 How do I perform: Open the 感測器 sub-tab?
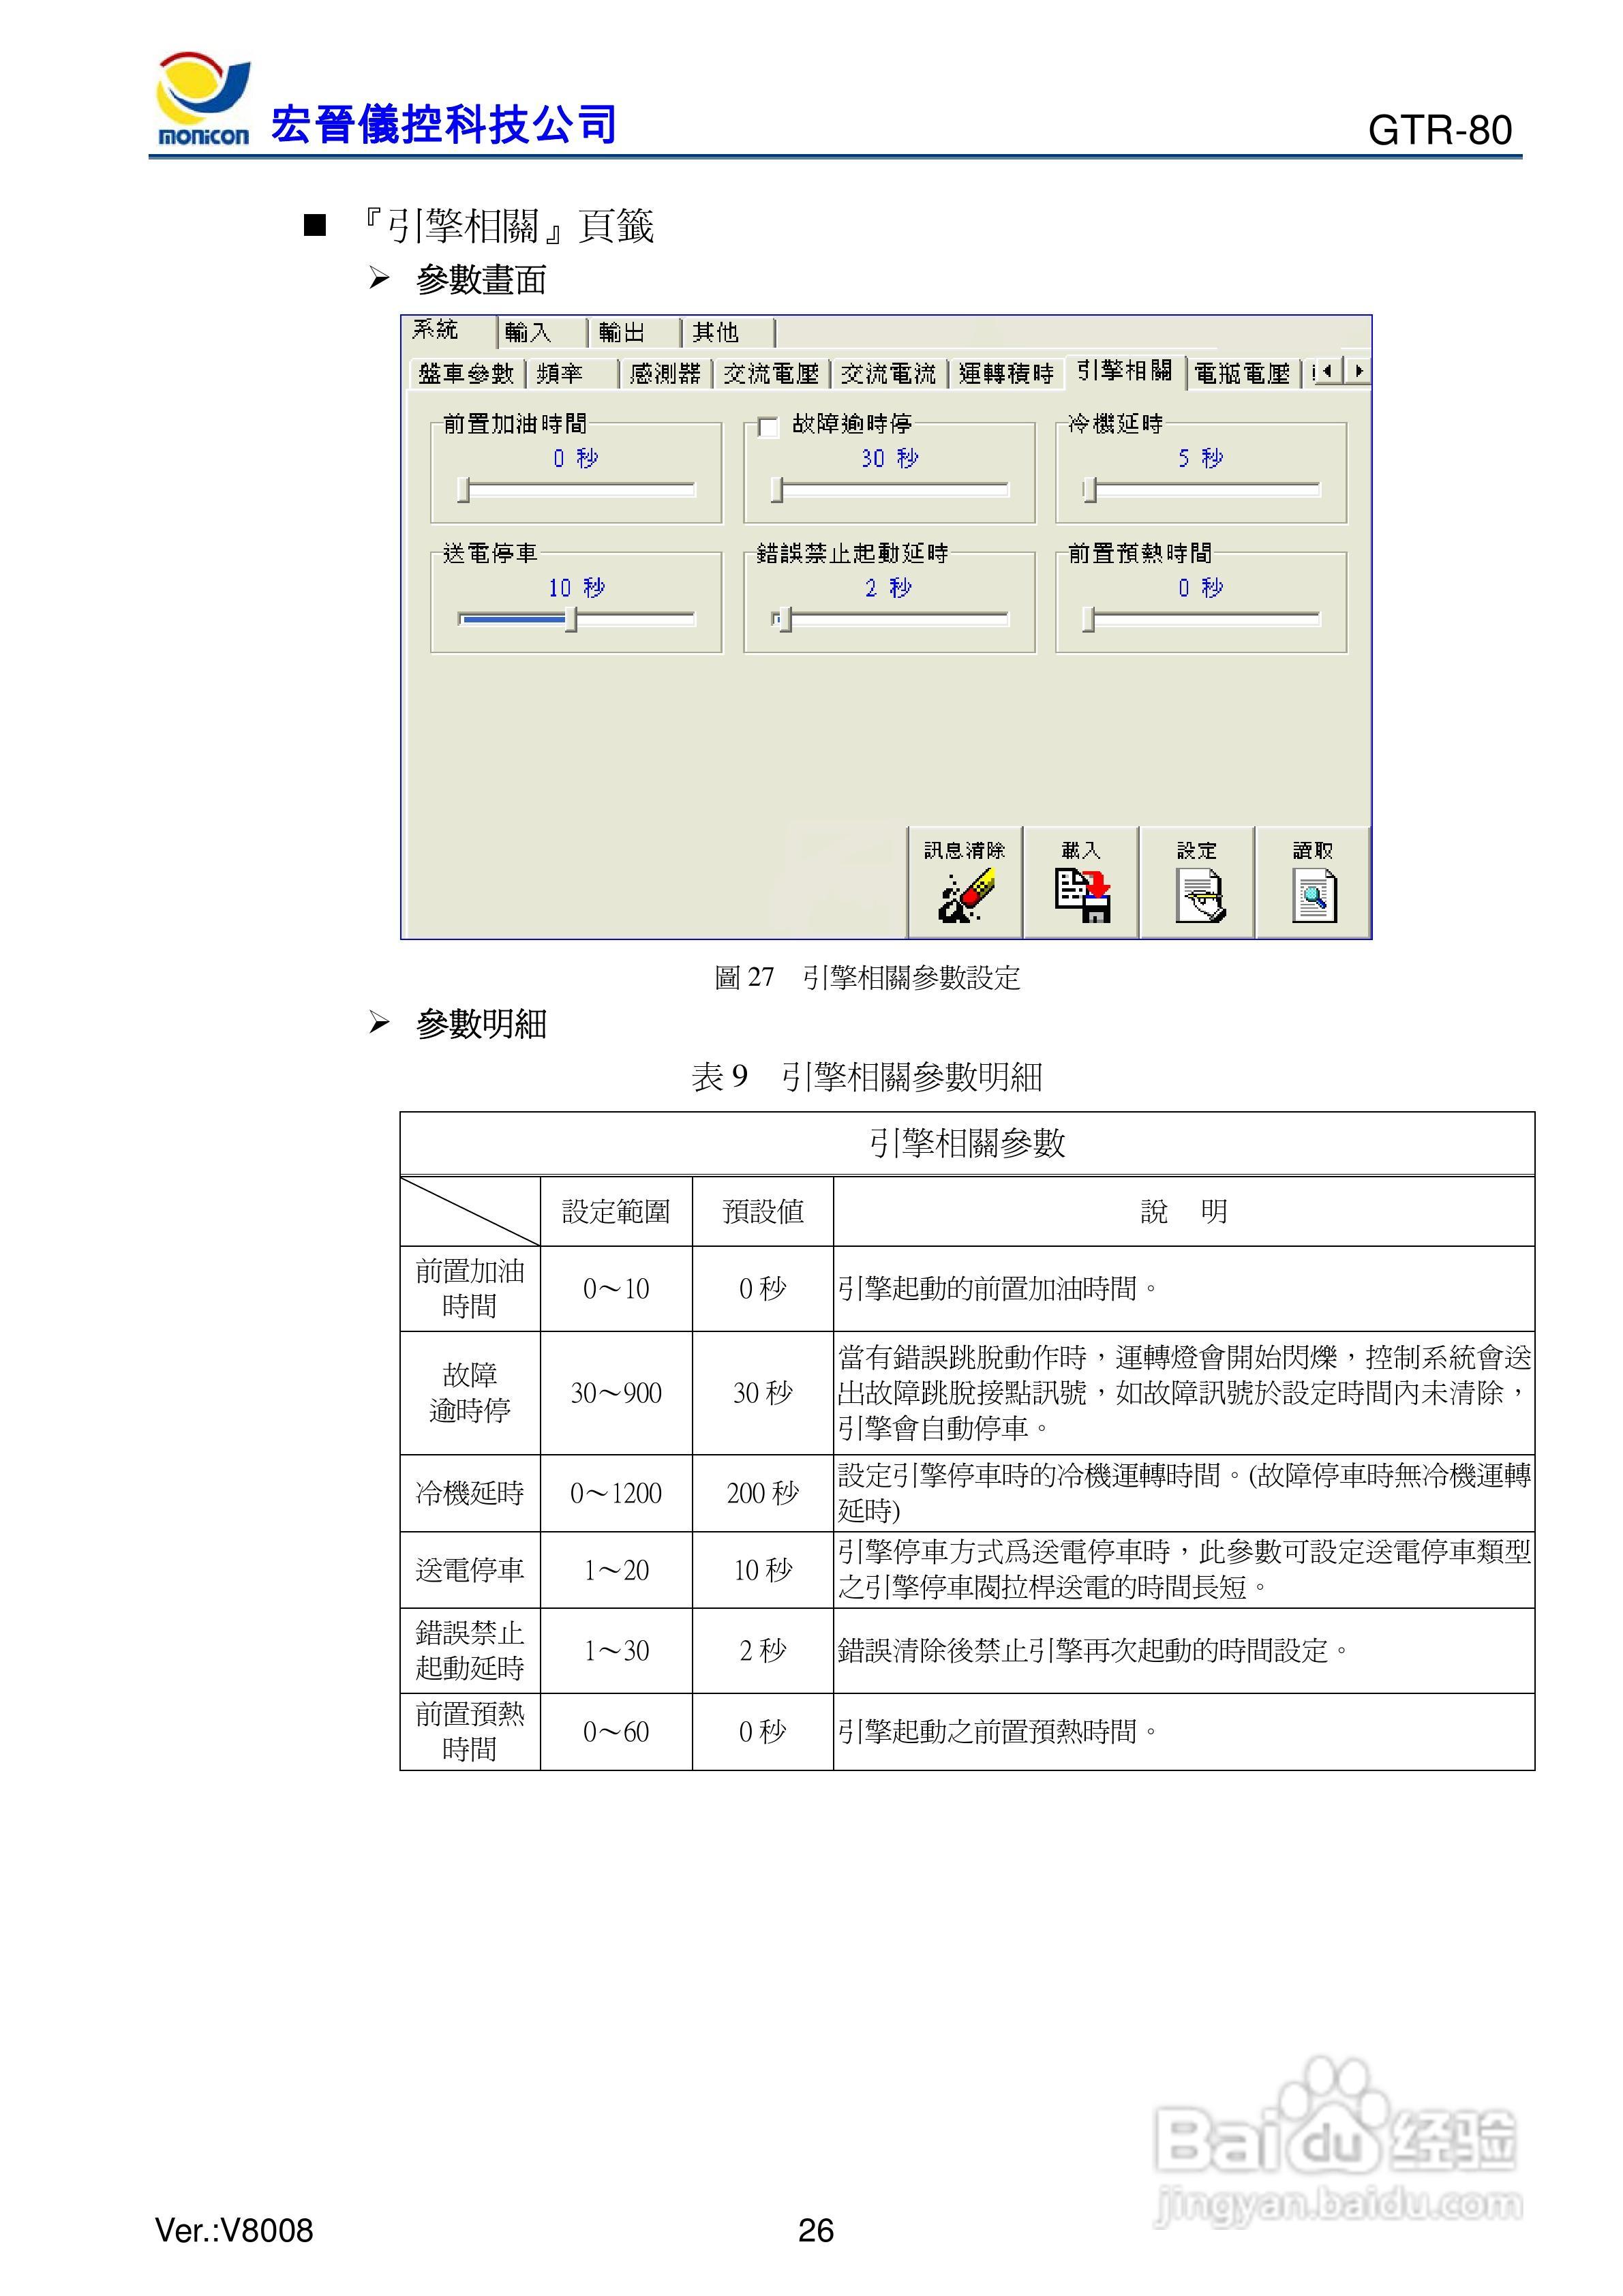tap(665, 374)
